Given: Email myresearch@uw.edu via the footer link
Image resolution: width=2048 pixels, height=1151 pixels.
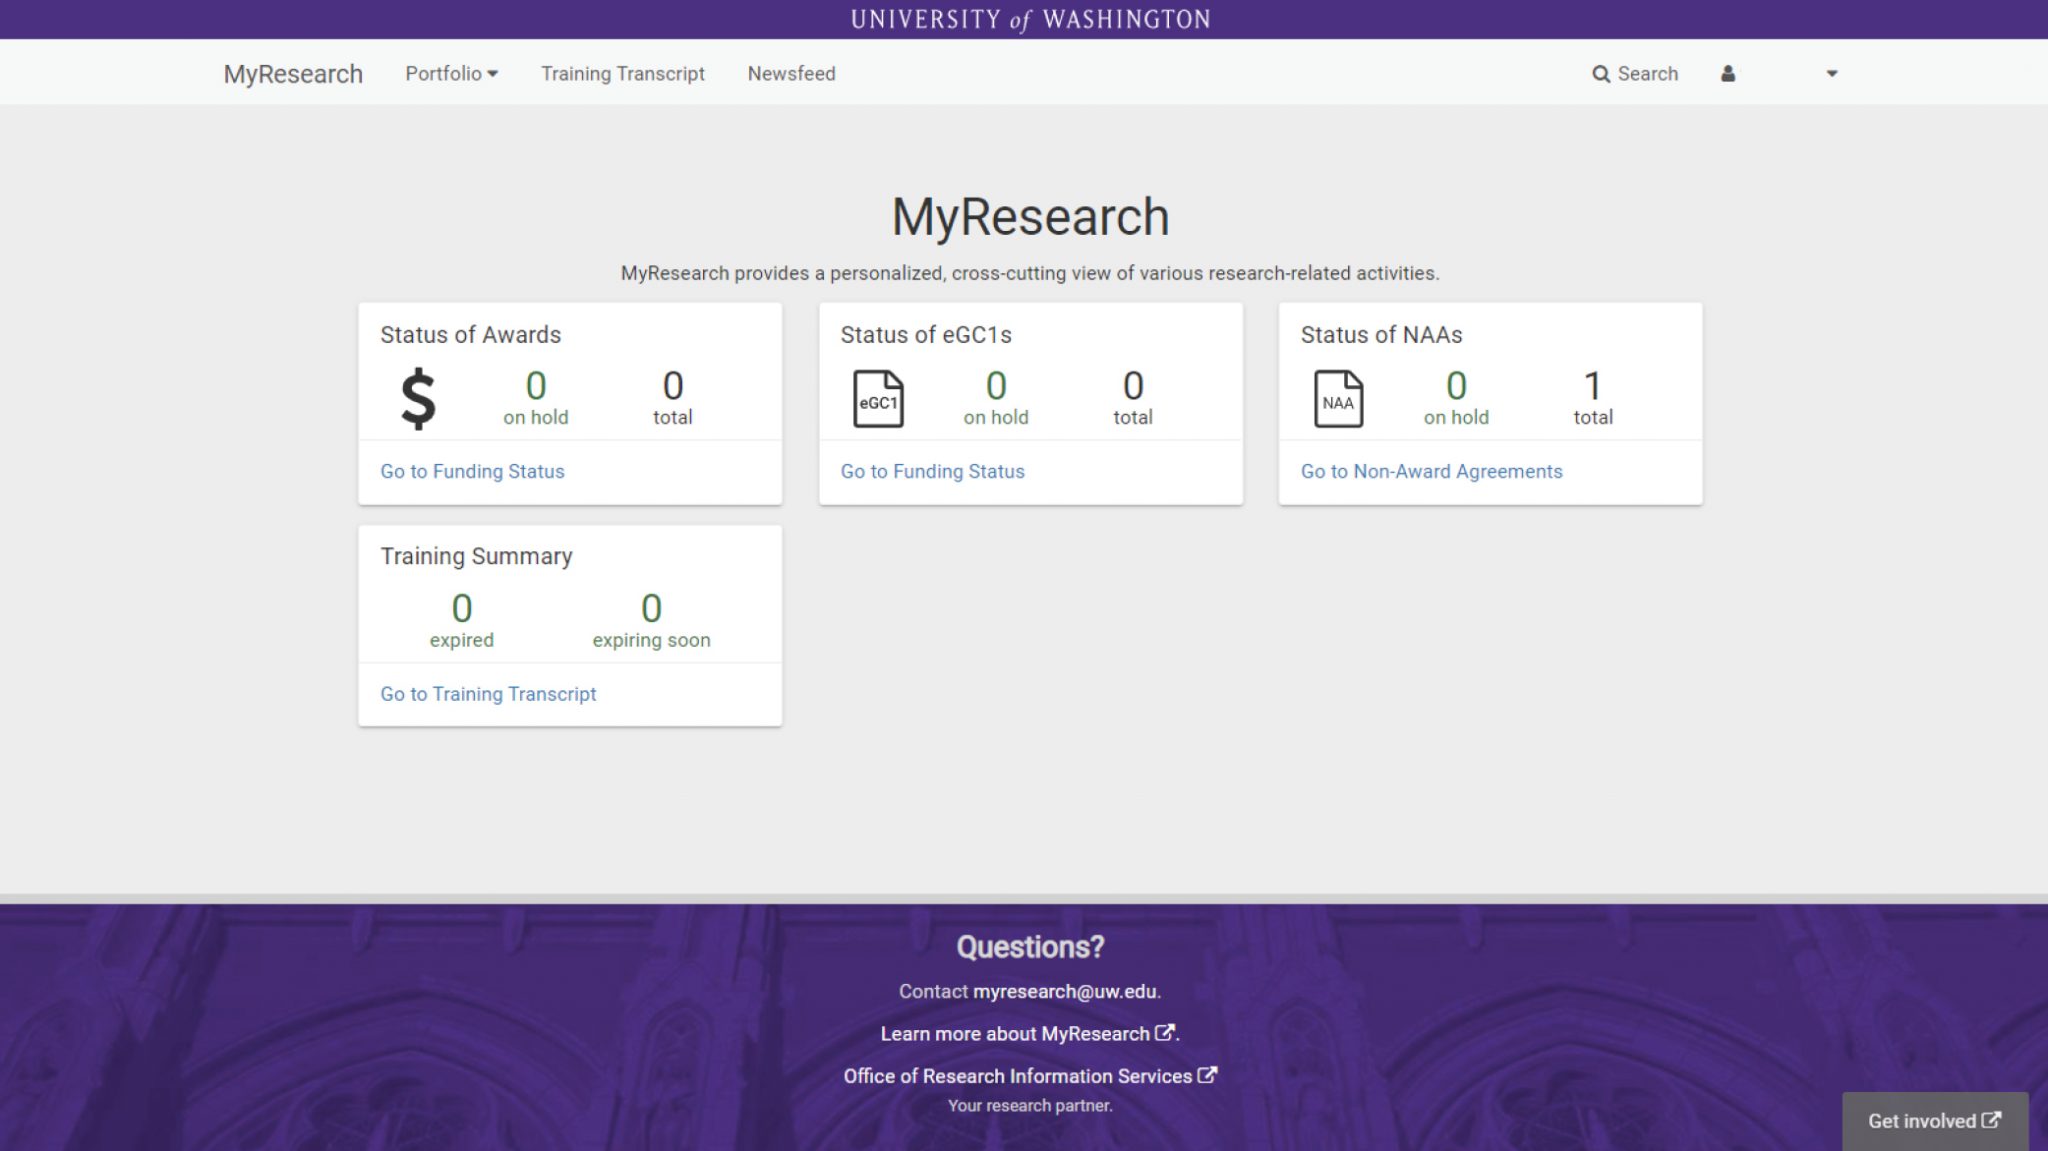Looking at the screenshot, I should click(1065, 991).
